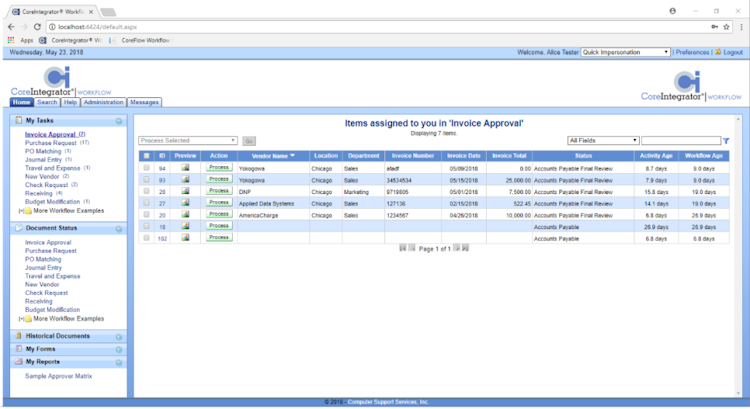This screenshot has height=409, width=750.
Task: Open Check Request in My Tasks
Action: (46, 185)
